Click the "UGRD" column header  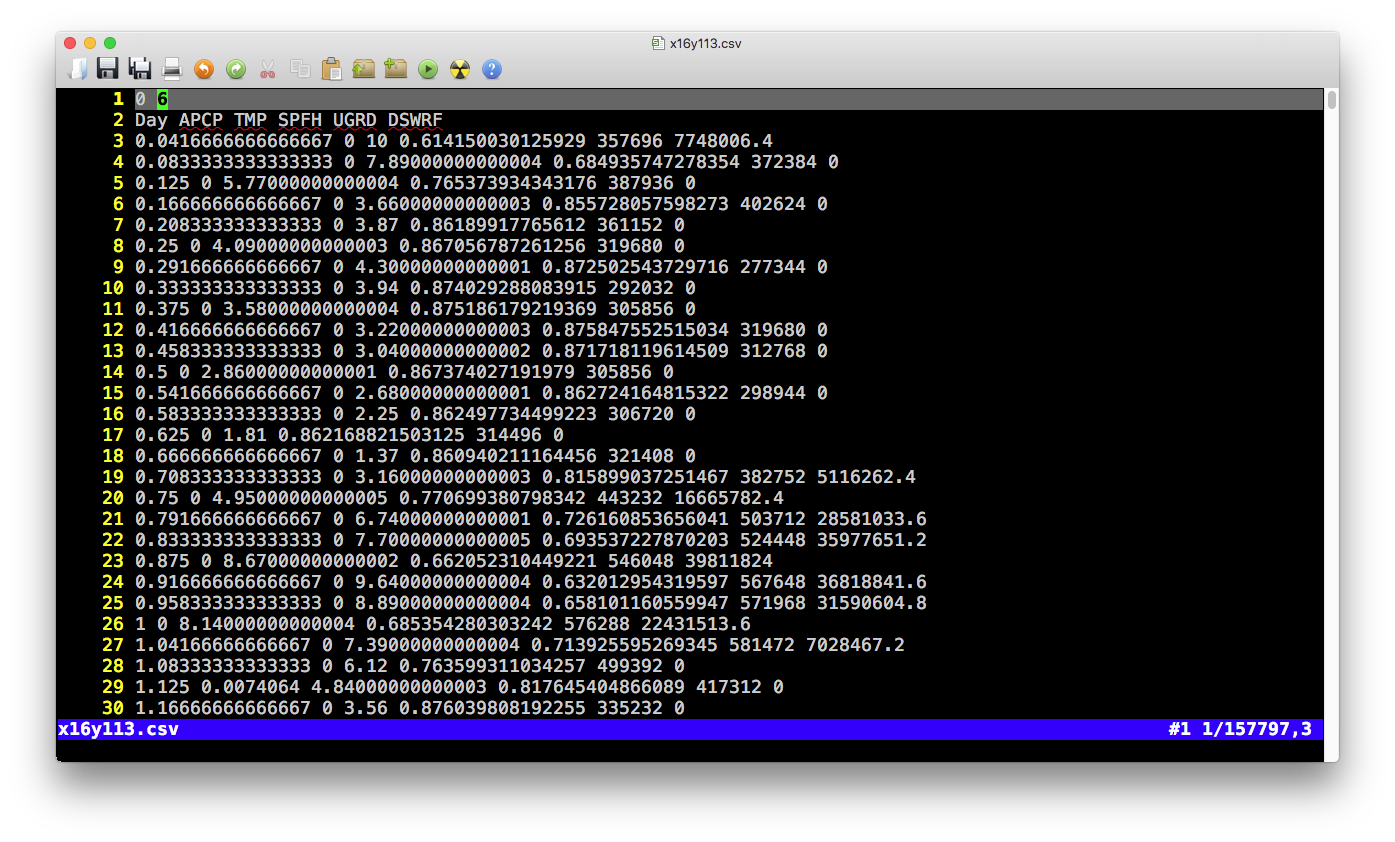coord(355,120)
